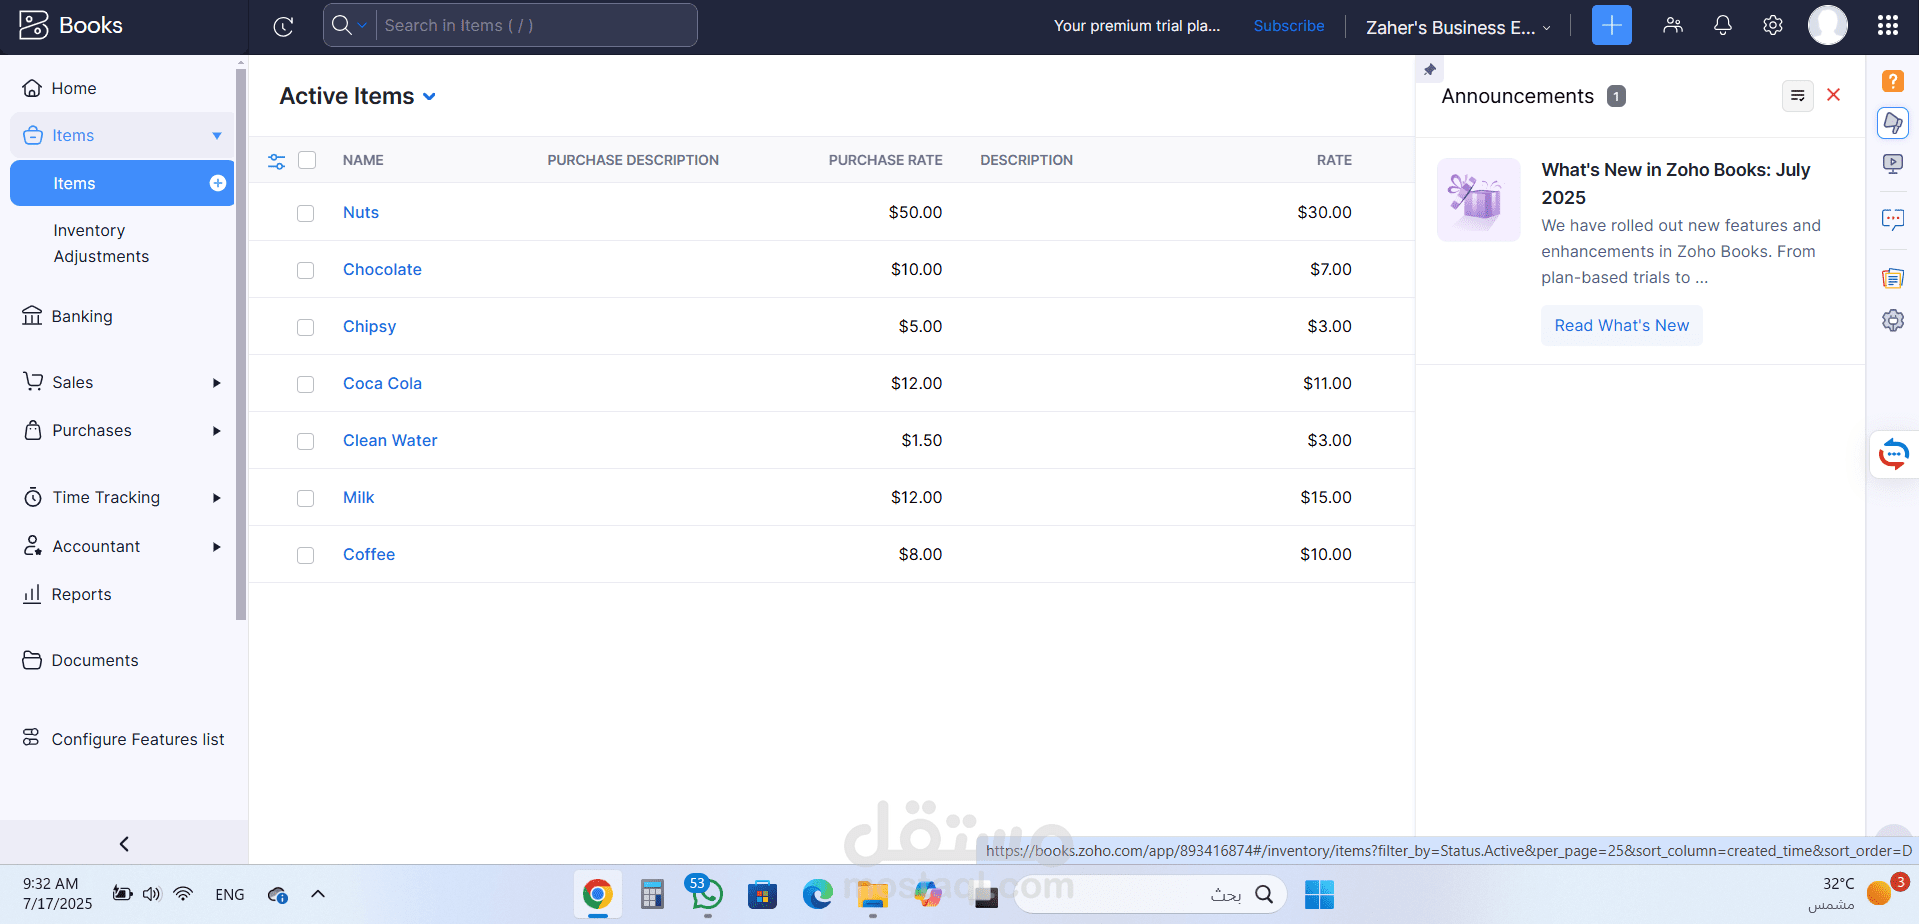
Task: Open the recent activity clock icon
Action: 284,26
